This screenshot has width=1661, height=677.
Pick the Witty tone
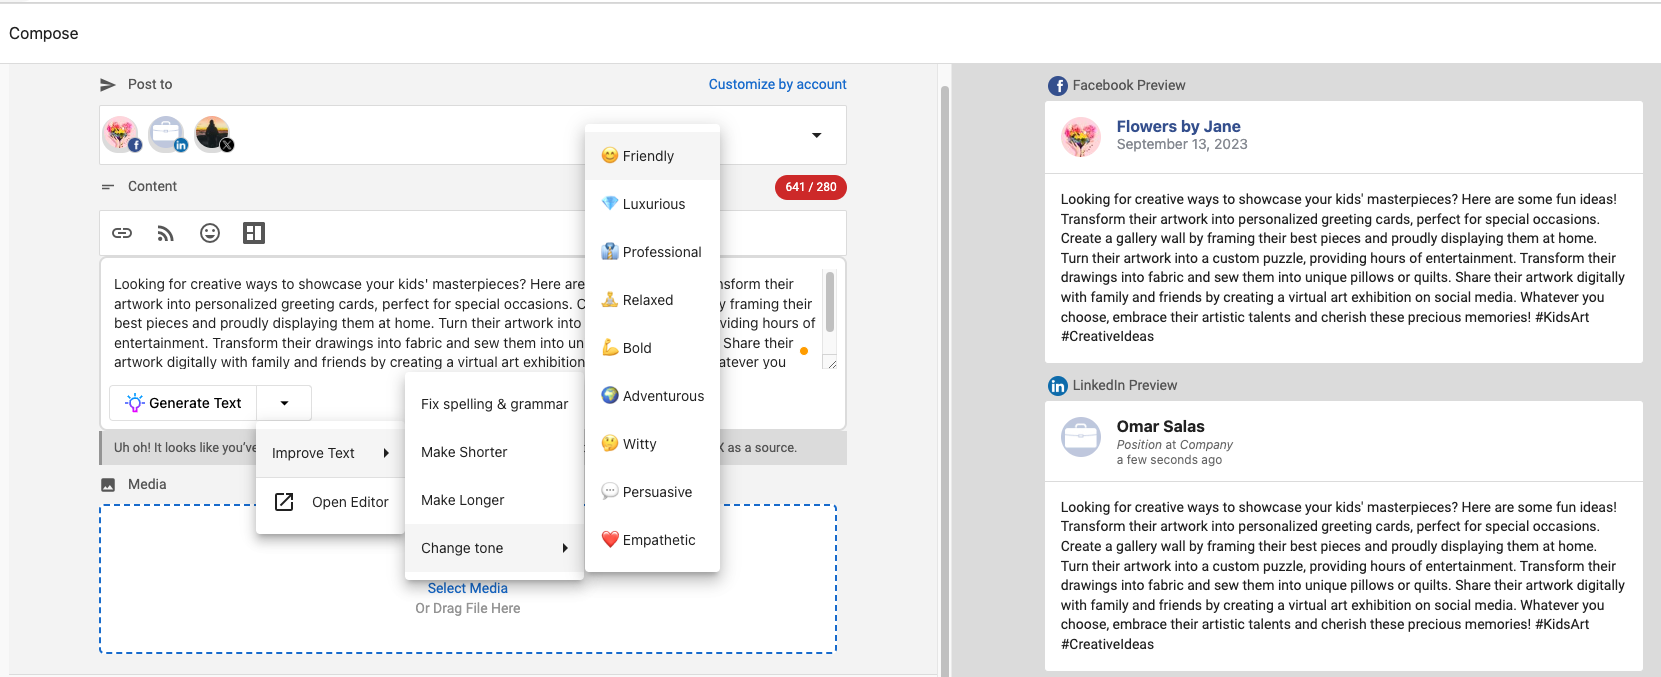coord(652,444)
